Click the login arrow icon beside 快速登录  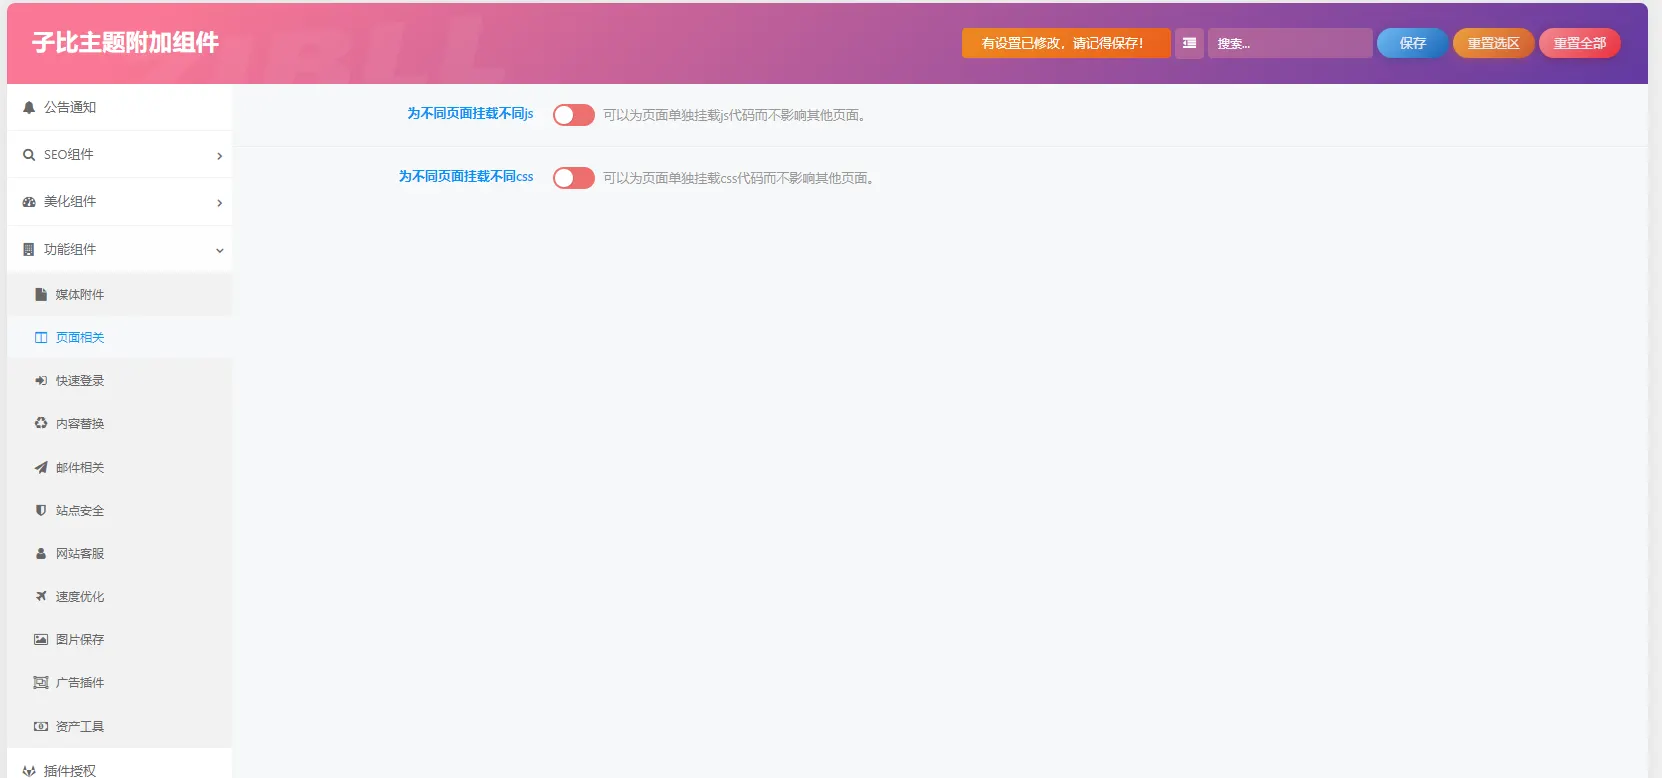pyautogui.click(x=41, y=381)
